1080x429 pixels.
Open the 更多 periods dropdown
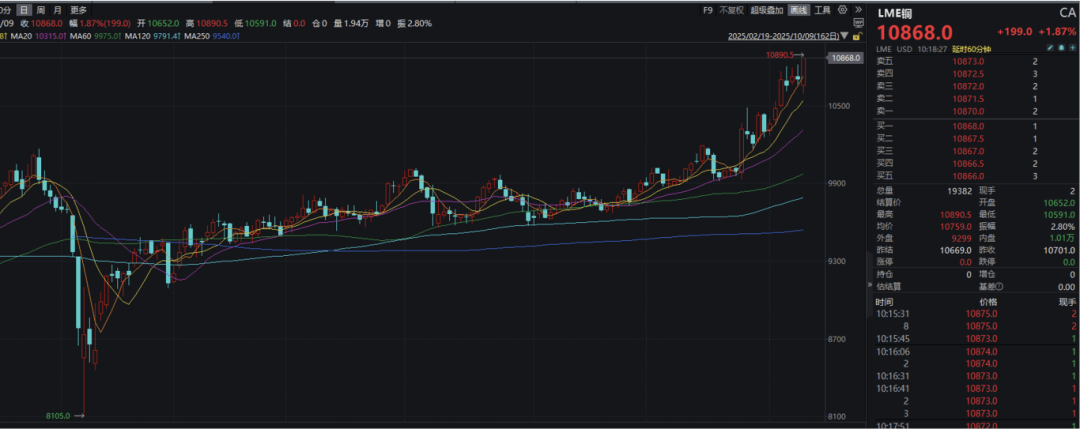79,10
